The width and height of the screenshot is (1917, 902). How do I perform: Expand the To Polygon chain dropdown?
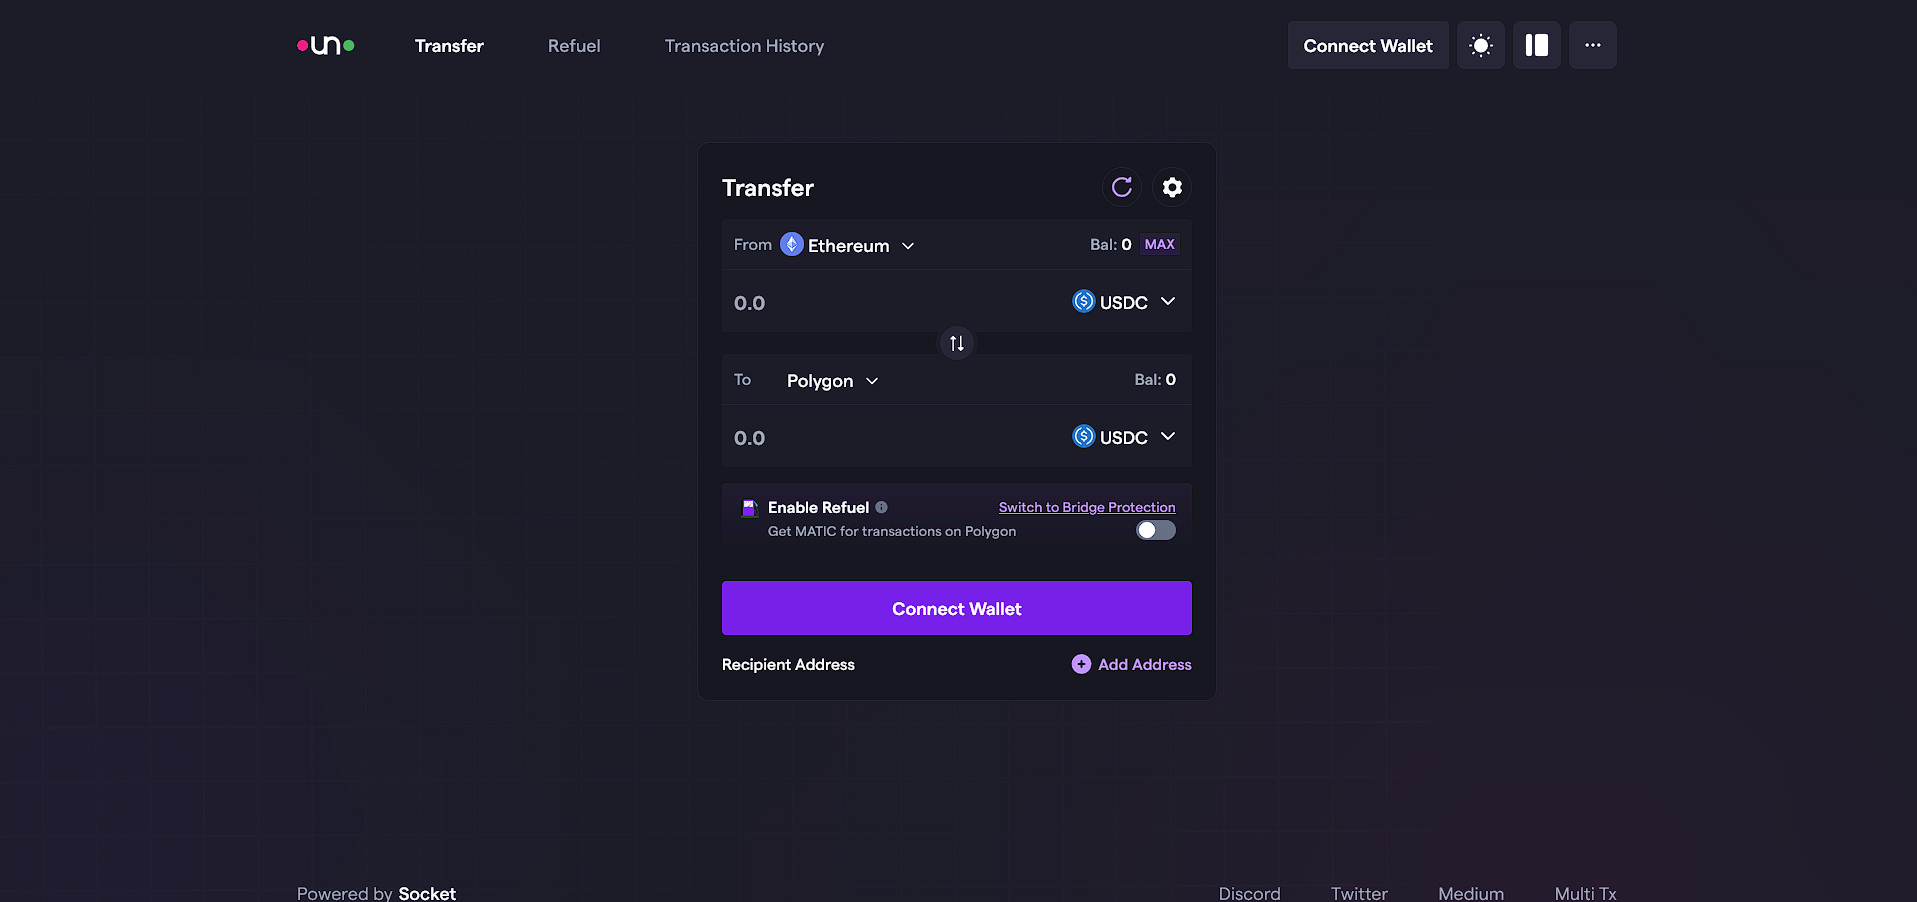(832, 381)
